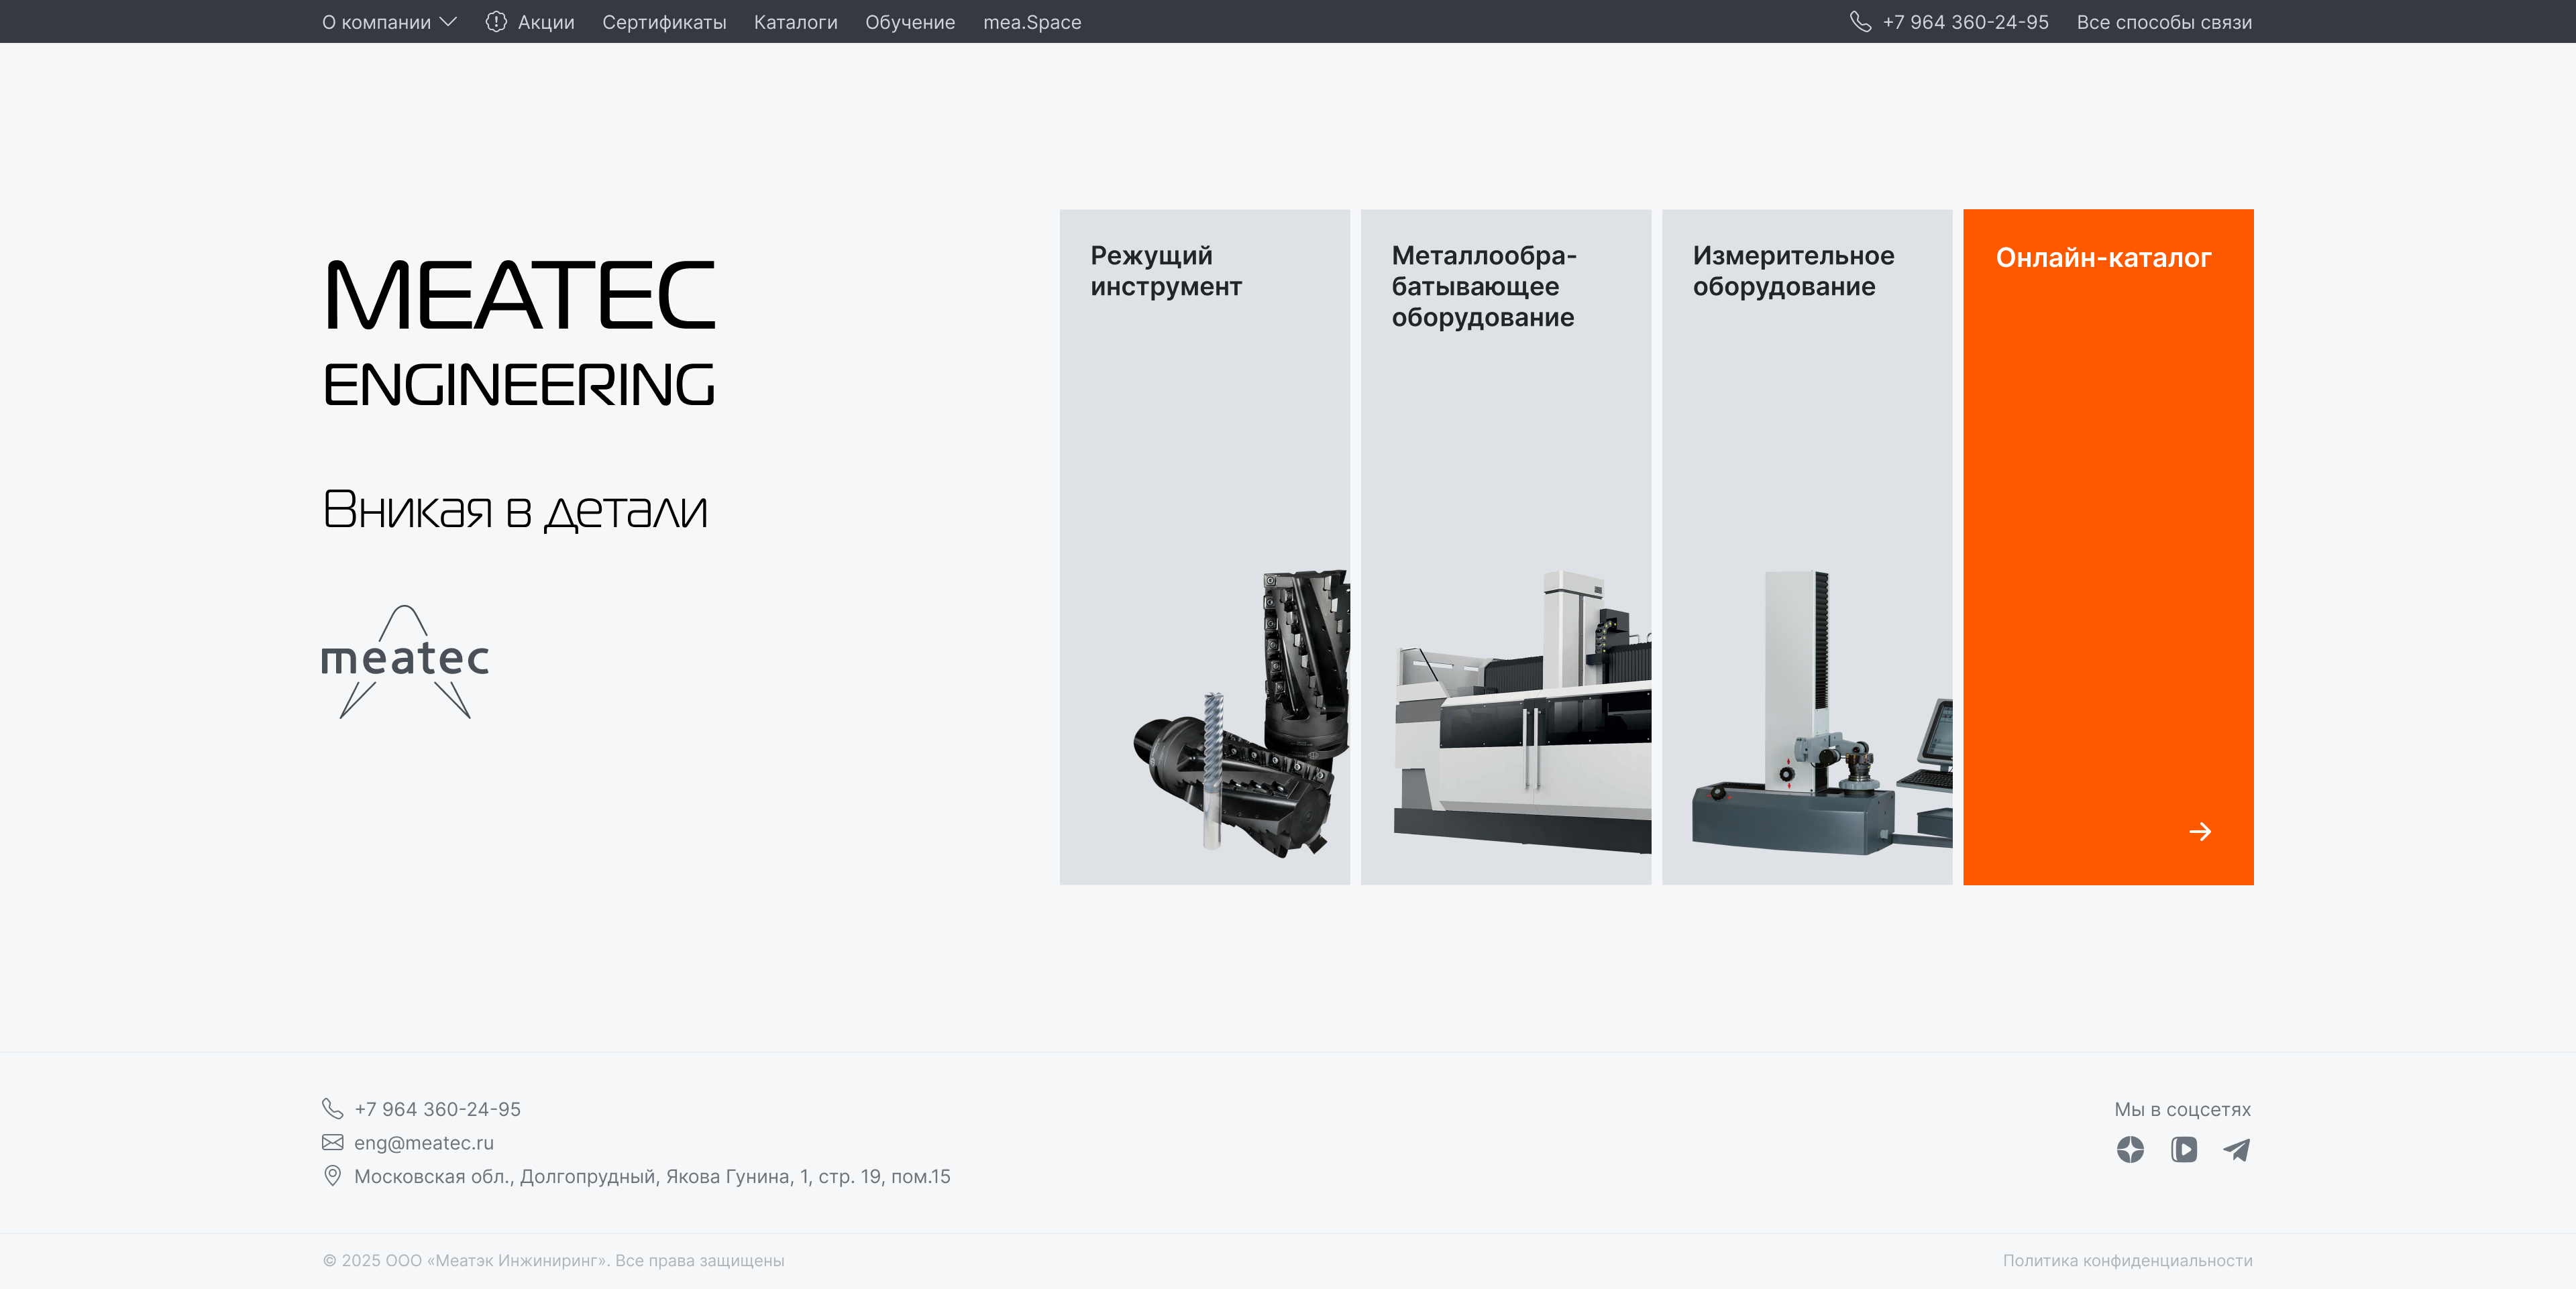Click Все способы связи link
The image size is (2576, 1289).
pyautogui.click(x=2164, y=22)
